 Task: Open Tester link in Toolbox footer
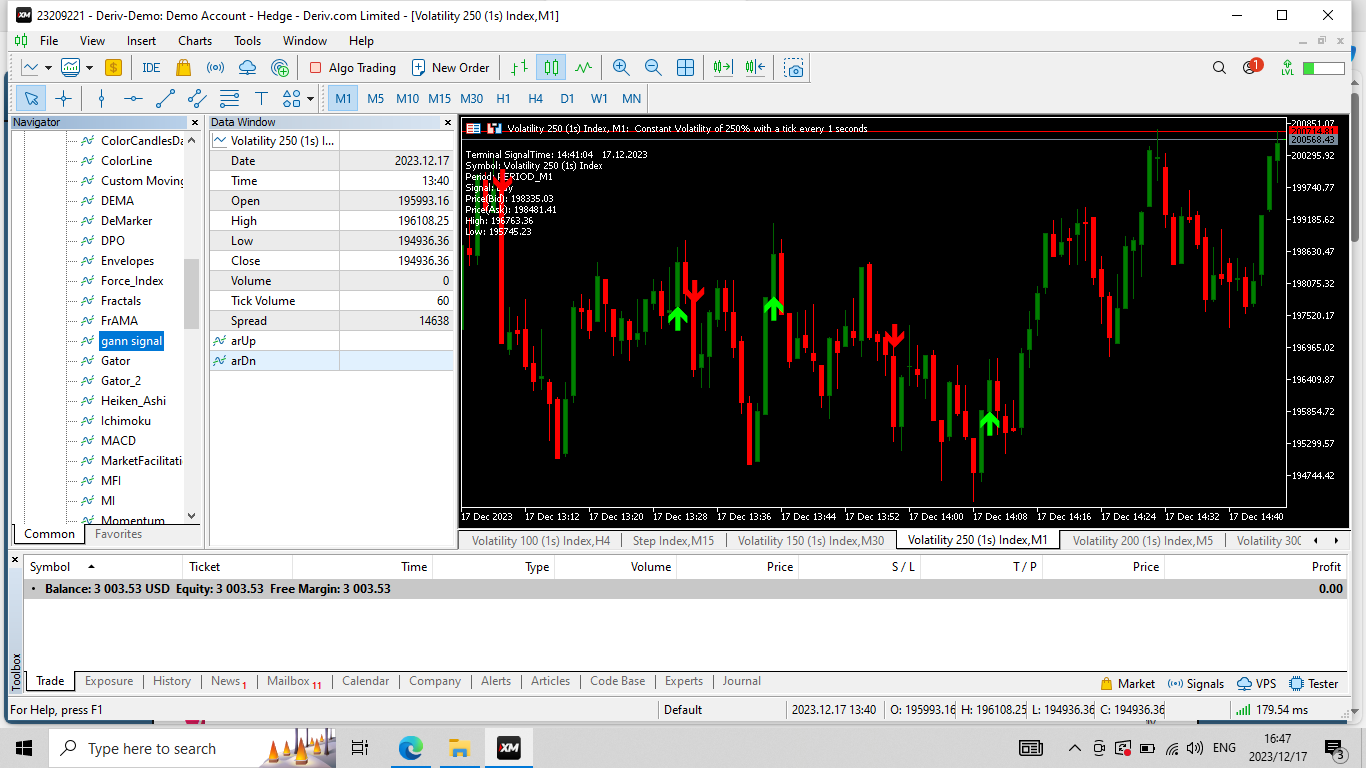(1314, 684)
